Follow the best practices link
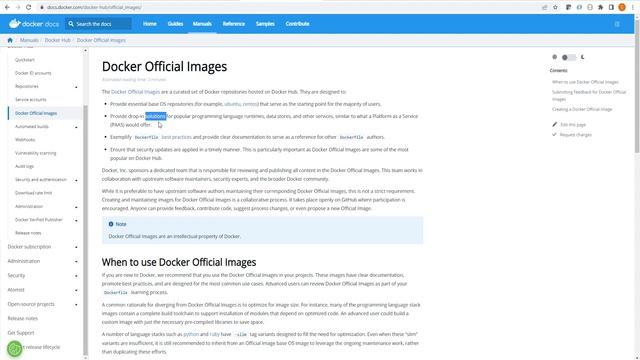 pos(176,137)
